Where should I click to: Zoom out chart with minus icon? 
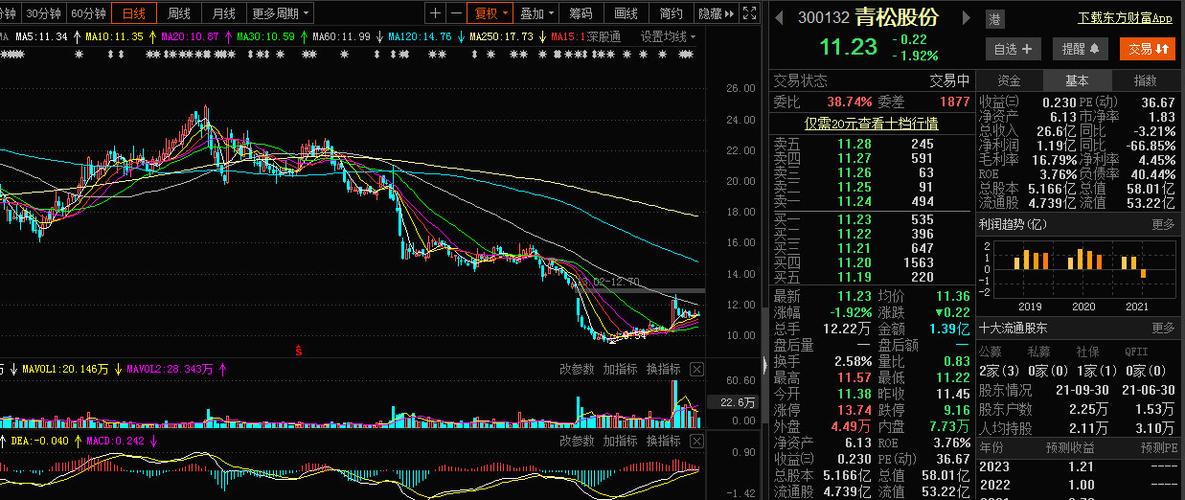point(456,13)
